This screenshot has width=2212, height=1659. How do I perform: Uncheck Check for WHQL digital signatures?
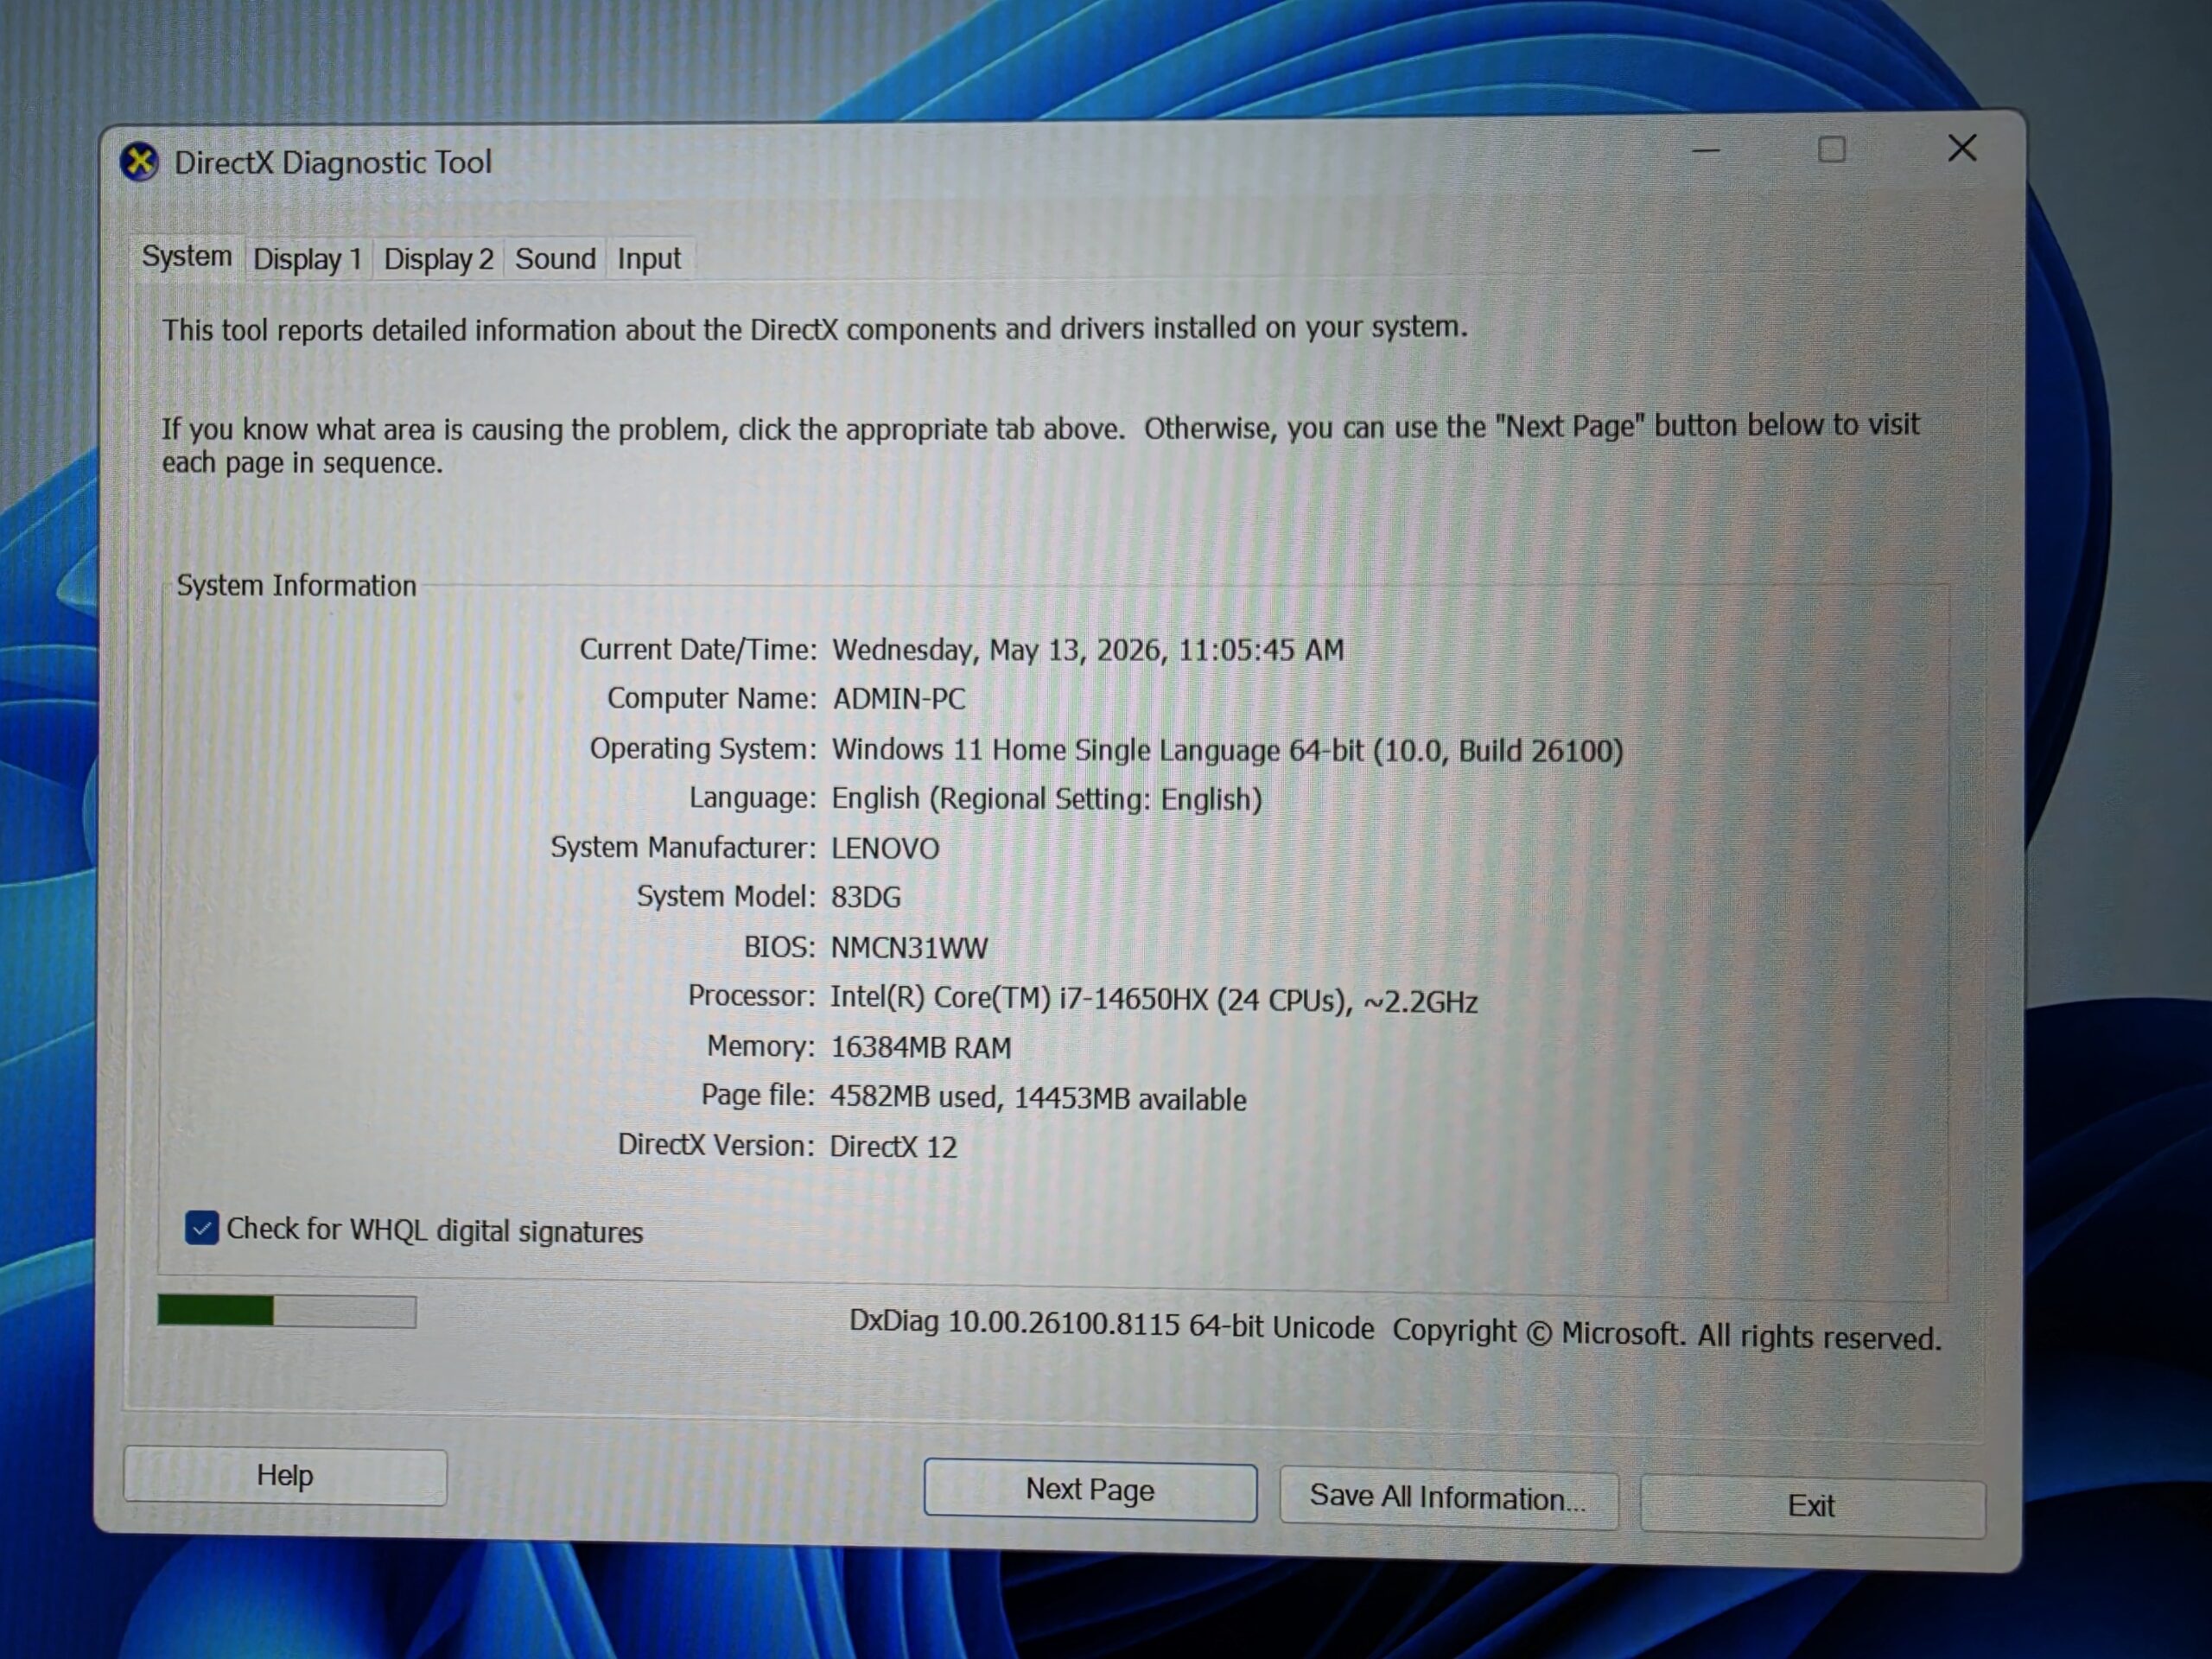click(x=201, y=1227)
